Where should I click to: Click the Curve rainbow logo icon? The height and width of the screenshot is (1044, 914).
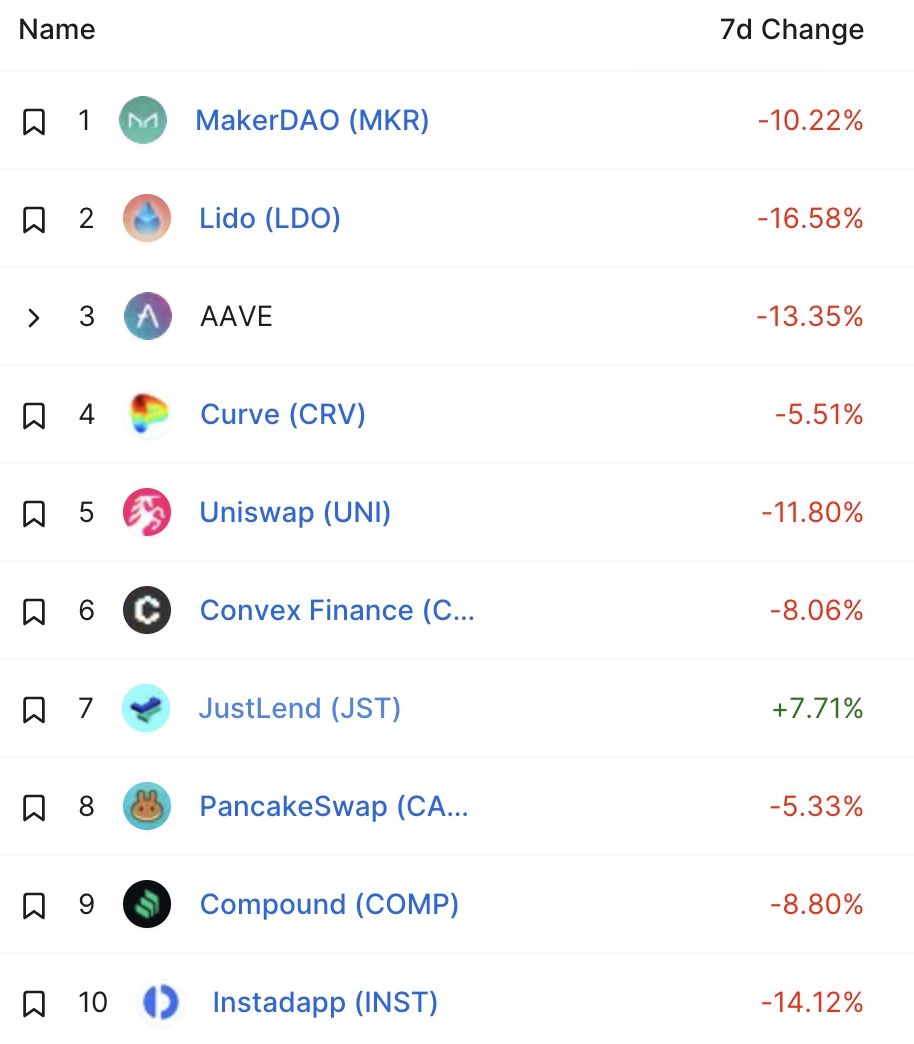[x=147, y=414]
